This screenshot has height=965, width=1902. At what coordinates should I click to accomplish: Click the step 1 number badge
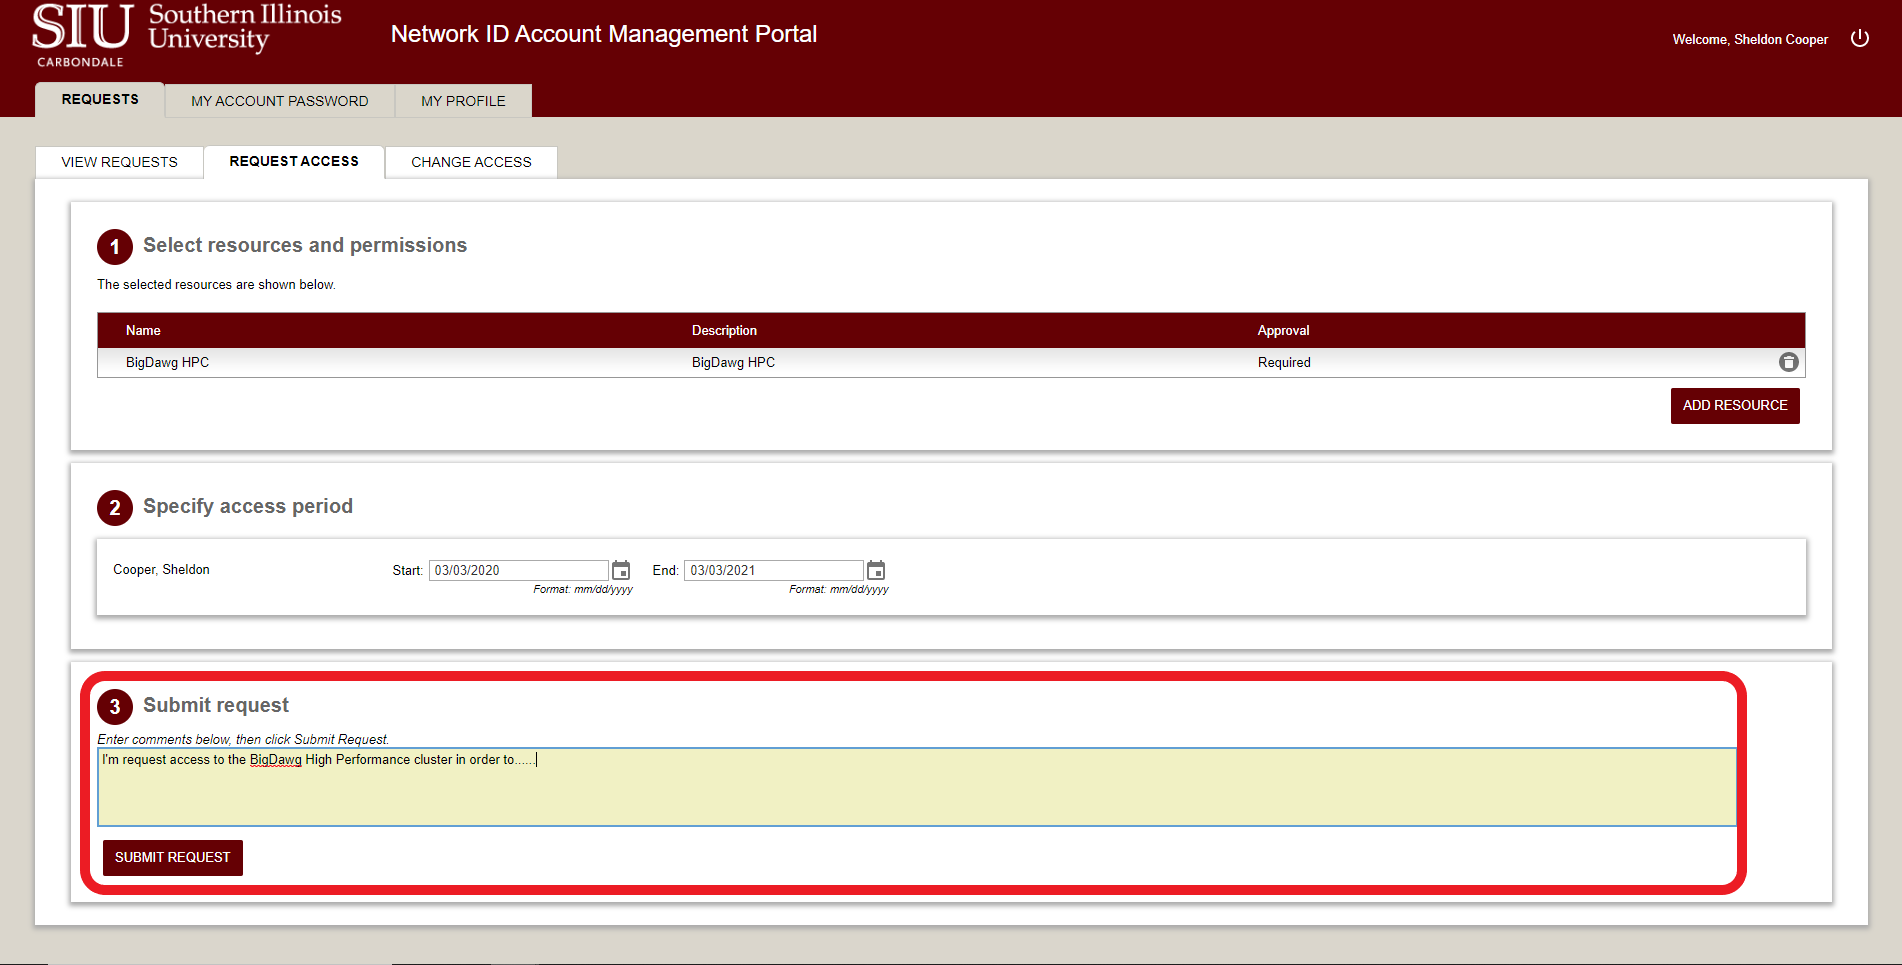click(115, 247)
